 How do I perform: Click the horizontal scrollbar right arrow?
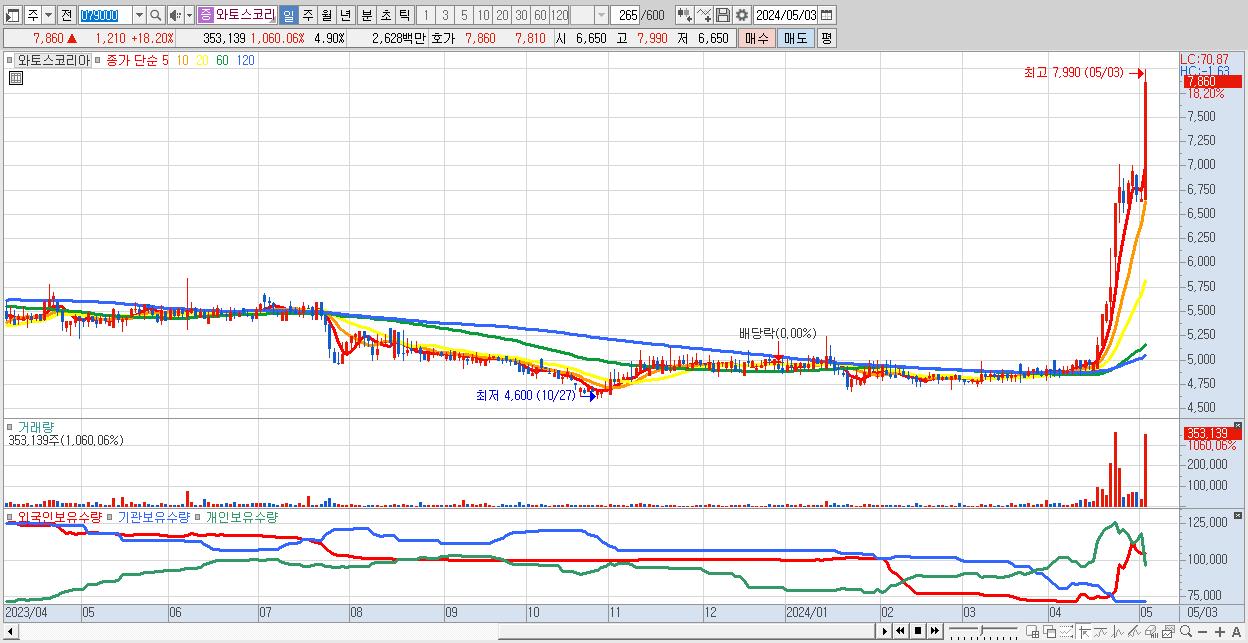coord(884,631)
